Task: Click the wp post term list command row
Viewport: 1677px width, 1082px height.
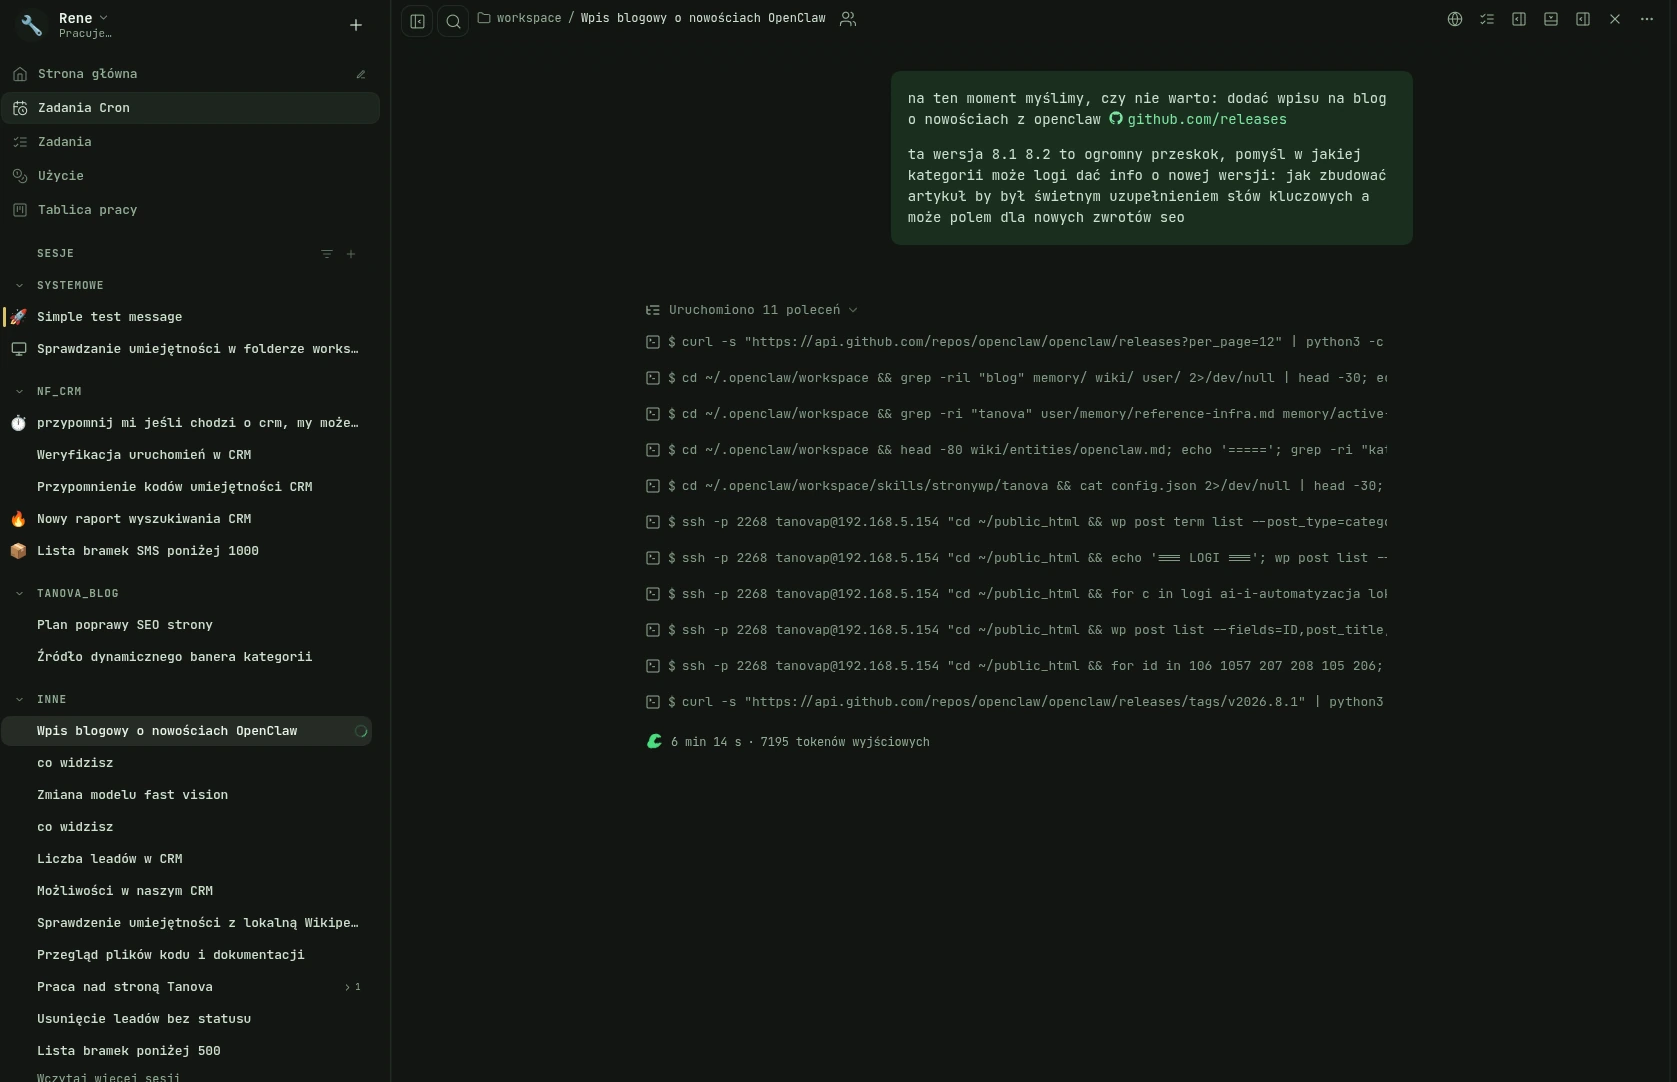Action: pyautogui.click(x=1016, y=522)
